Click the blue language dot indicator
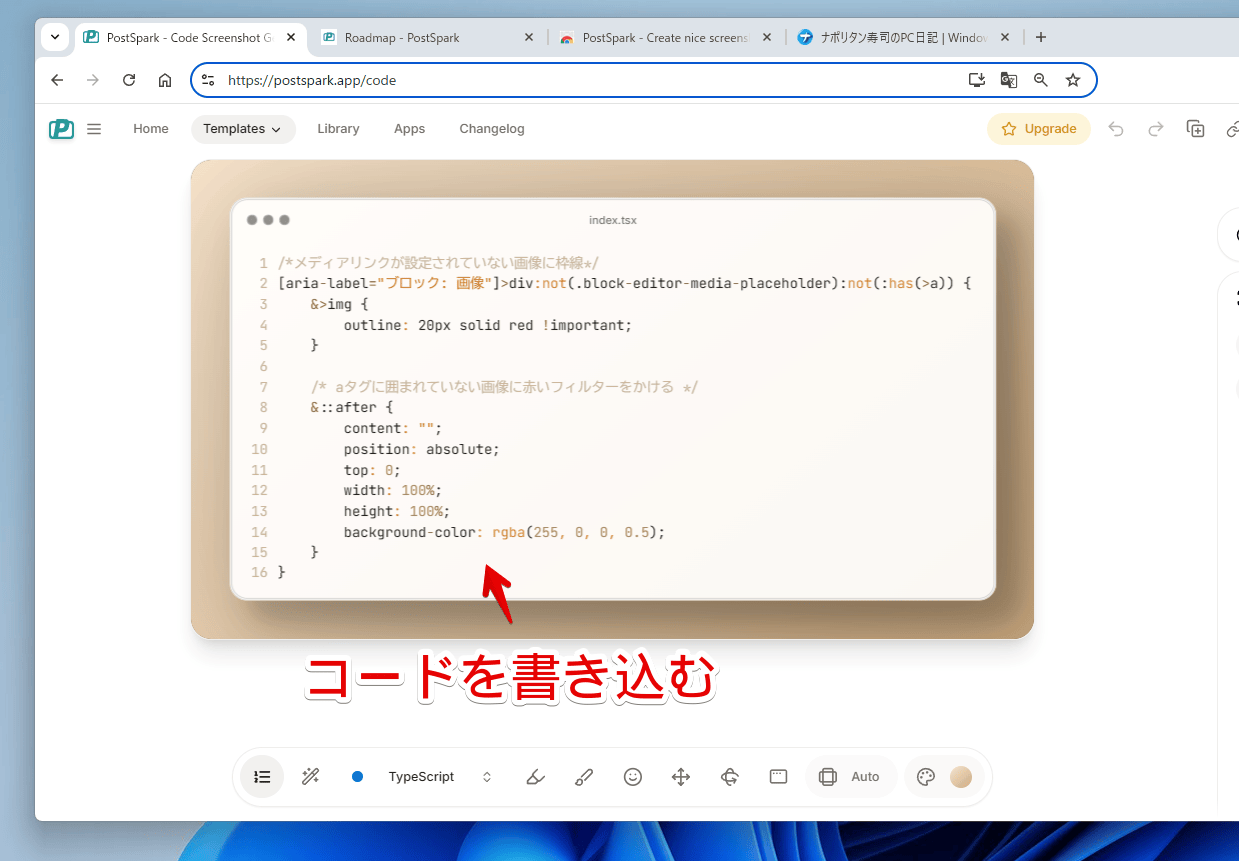Screen dimensions: 1239x861 point(358,777)
